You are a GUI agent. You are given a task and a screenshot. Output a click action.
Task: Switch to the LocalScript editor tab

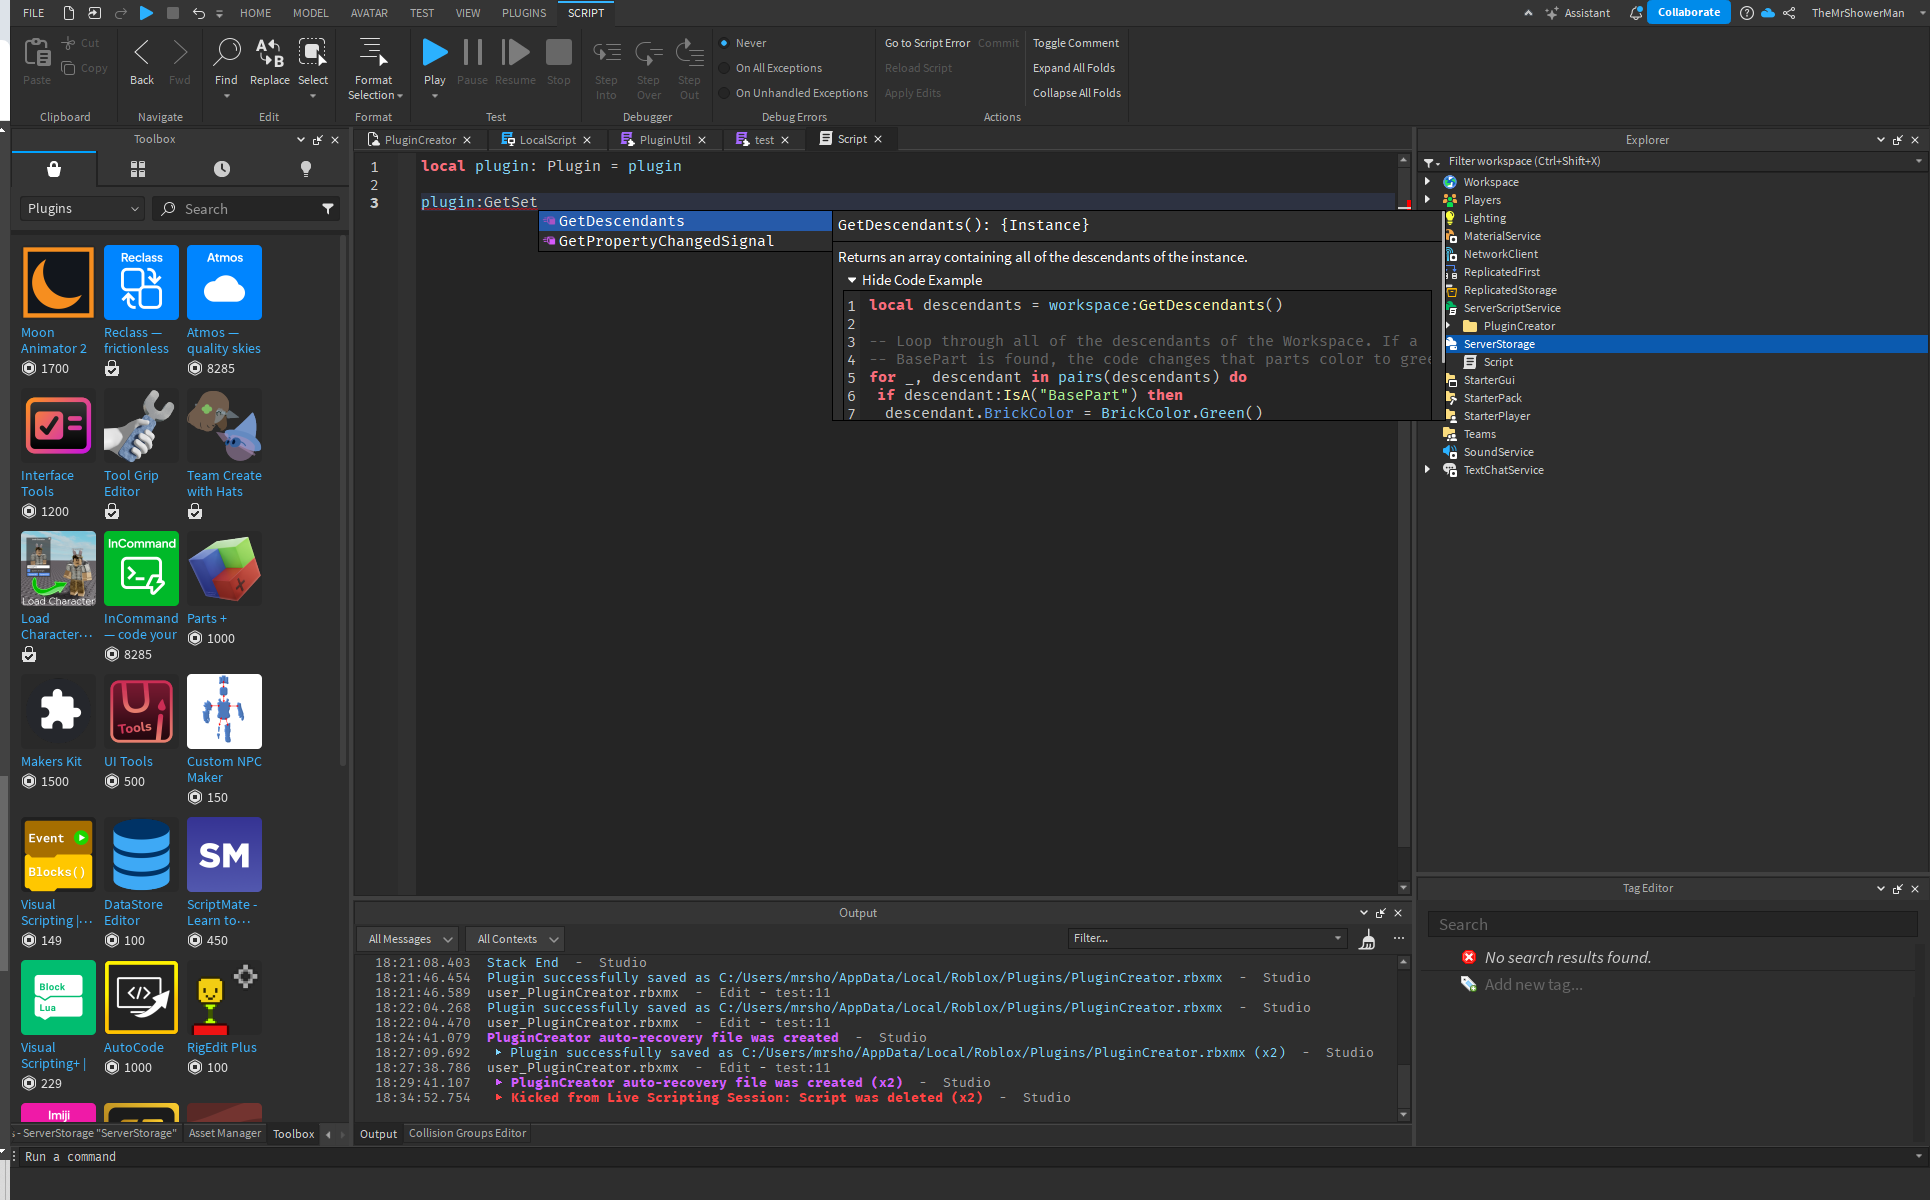pos(547,140)
